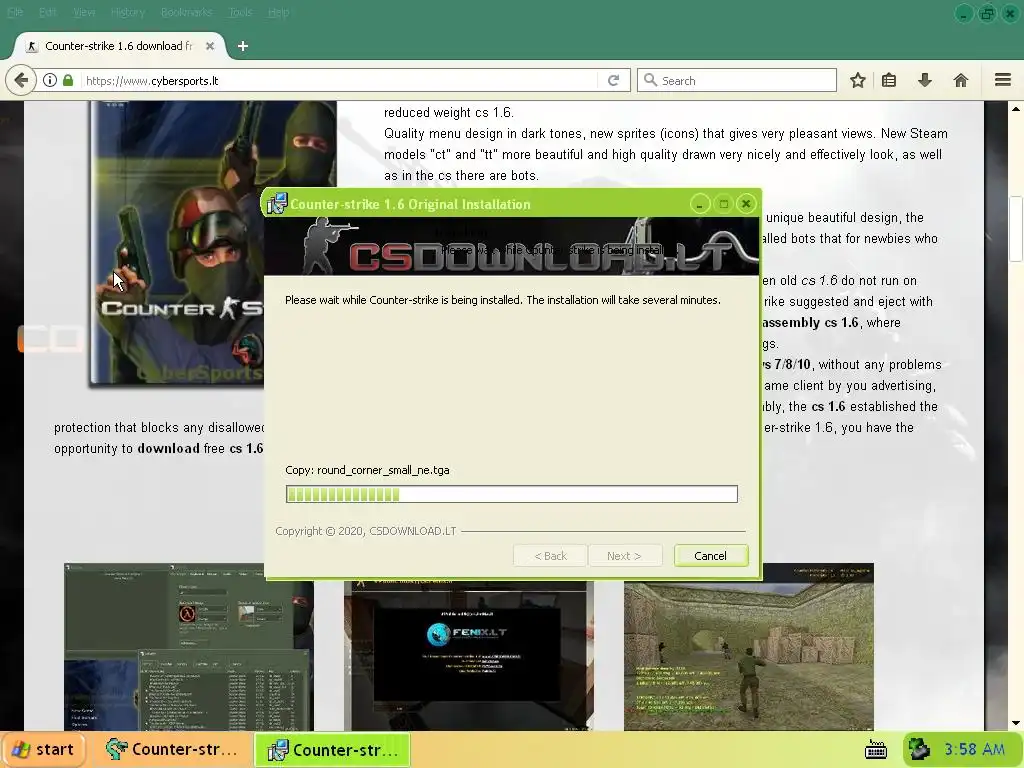Restore the browser window
The image size is (1024, 768).
[x=987, y=13]
